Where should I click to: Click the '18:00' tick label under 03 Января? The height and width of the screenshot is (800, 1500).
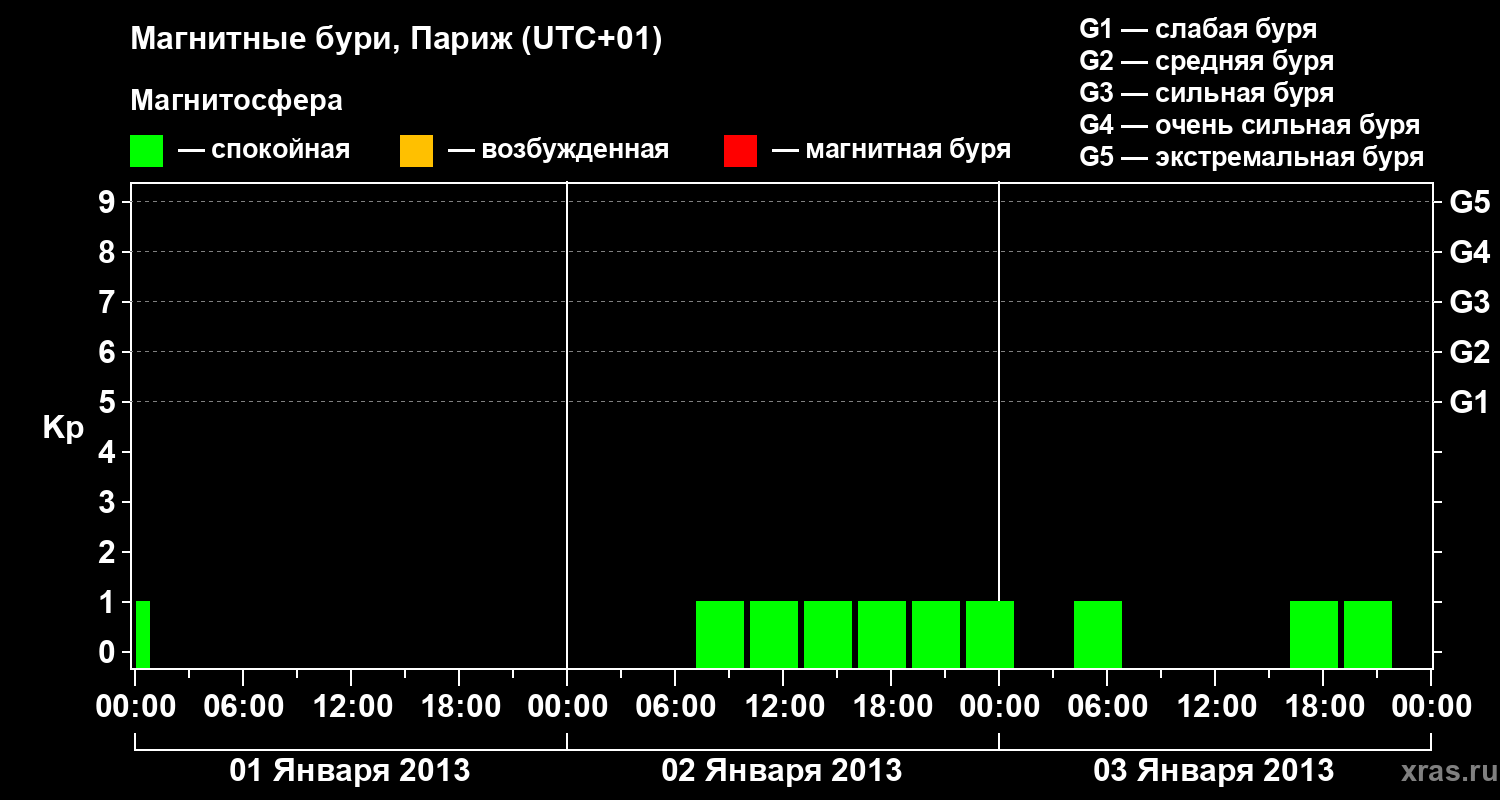[1323, 707]
